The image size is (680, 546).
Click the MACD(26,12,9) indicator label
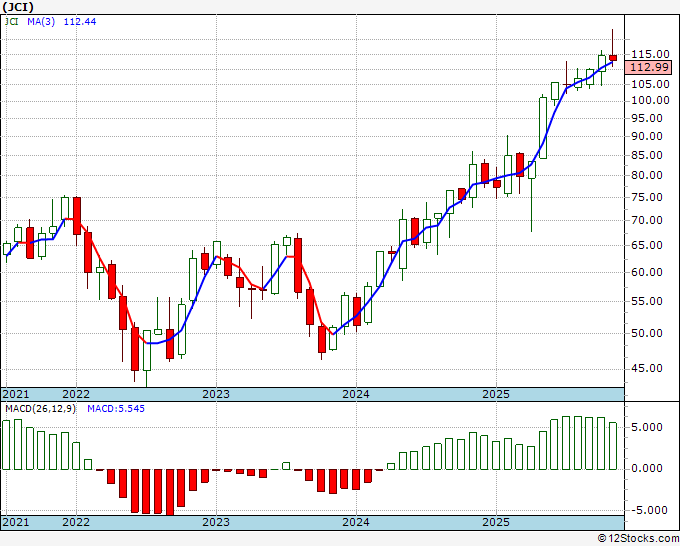40,409
